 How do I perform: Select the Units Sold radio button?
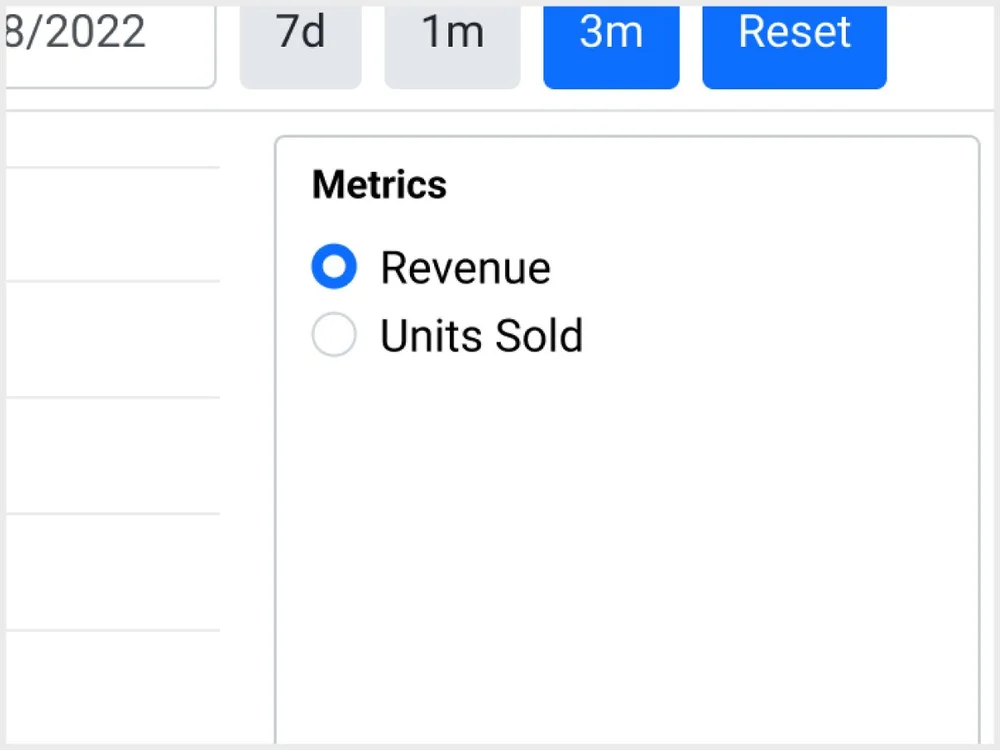pyautogui.click(x=334, y=334)
